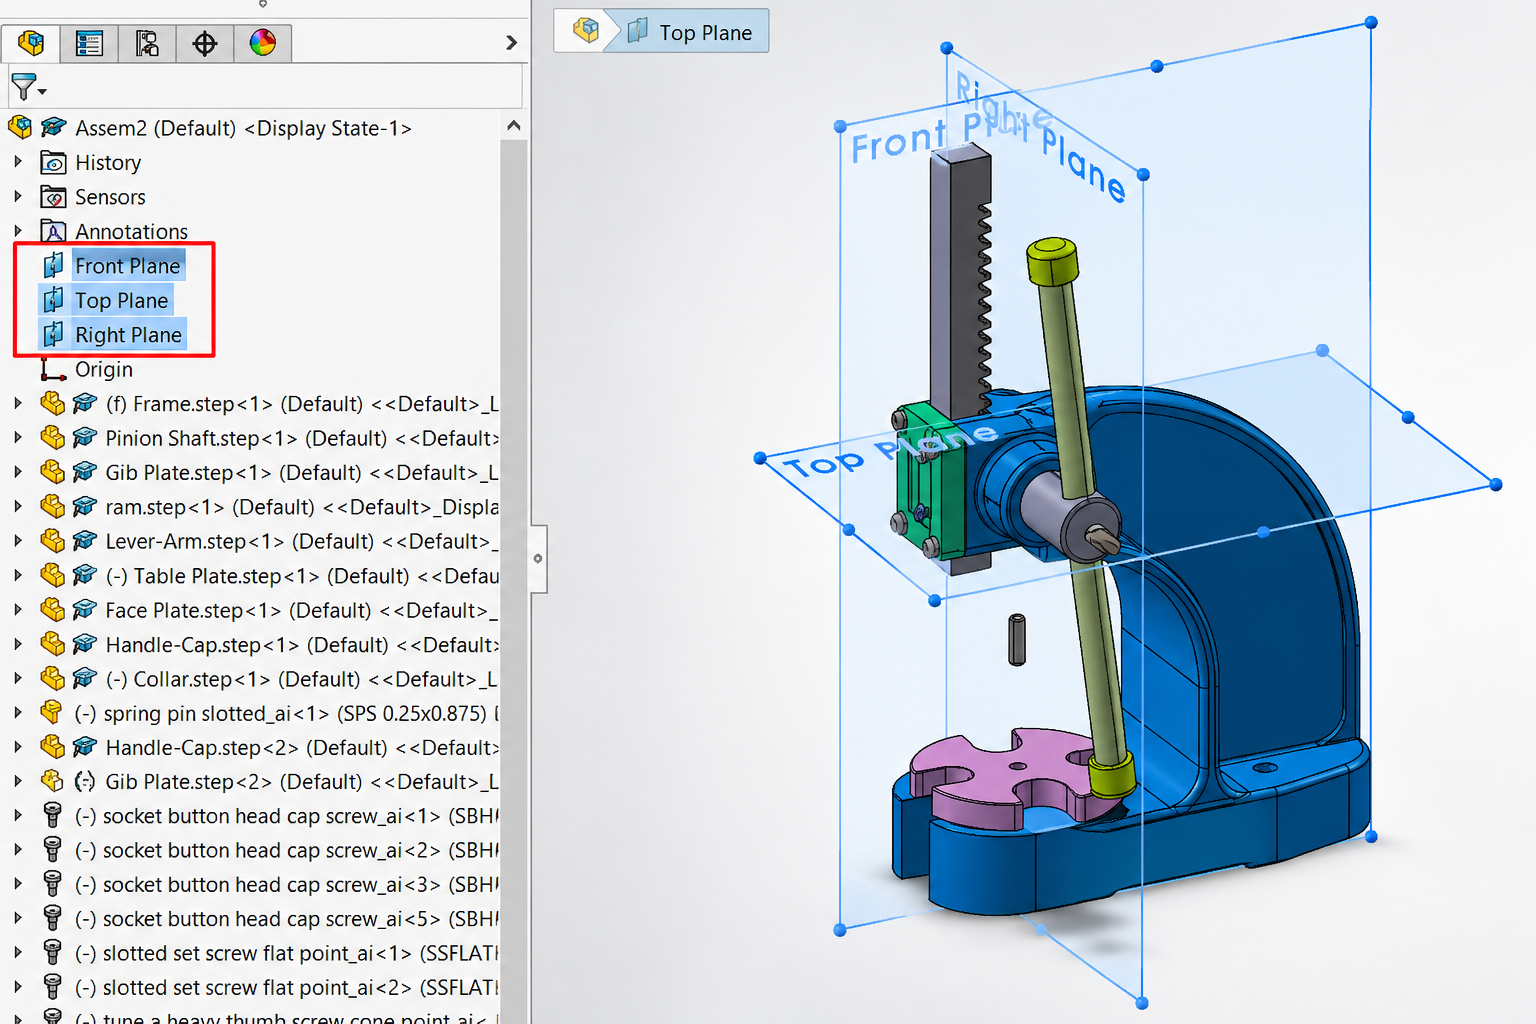Click the assembly icon in breadcrumb bar

586,31
